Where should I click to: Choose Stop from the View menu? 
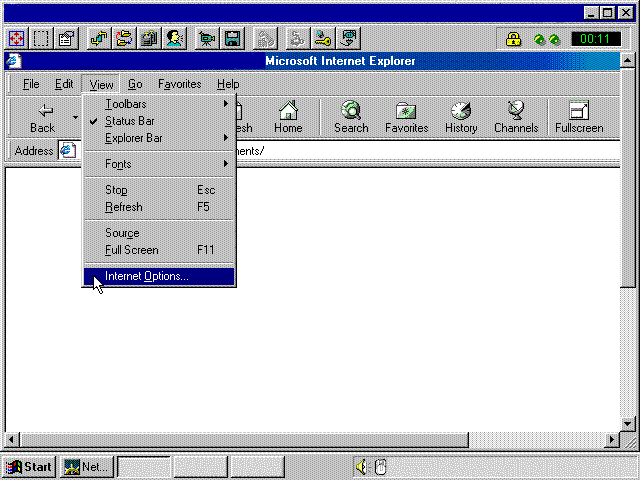159,190
